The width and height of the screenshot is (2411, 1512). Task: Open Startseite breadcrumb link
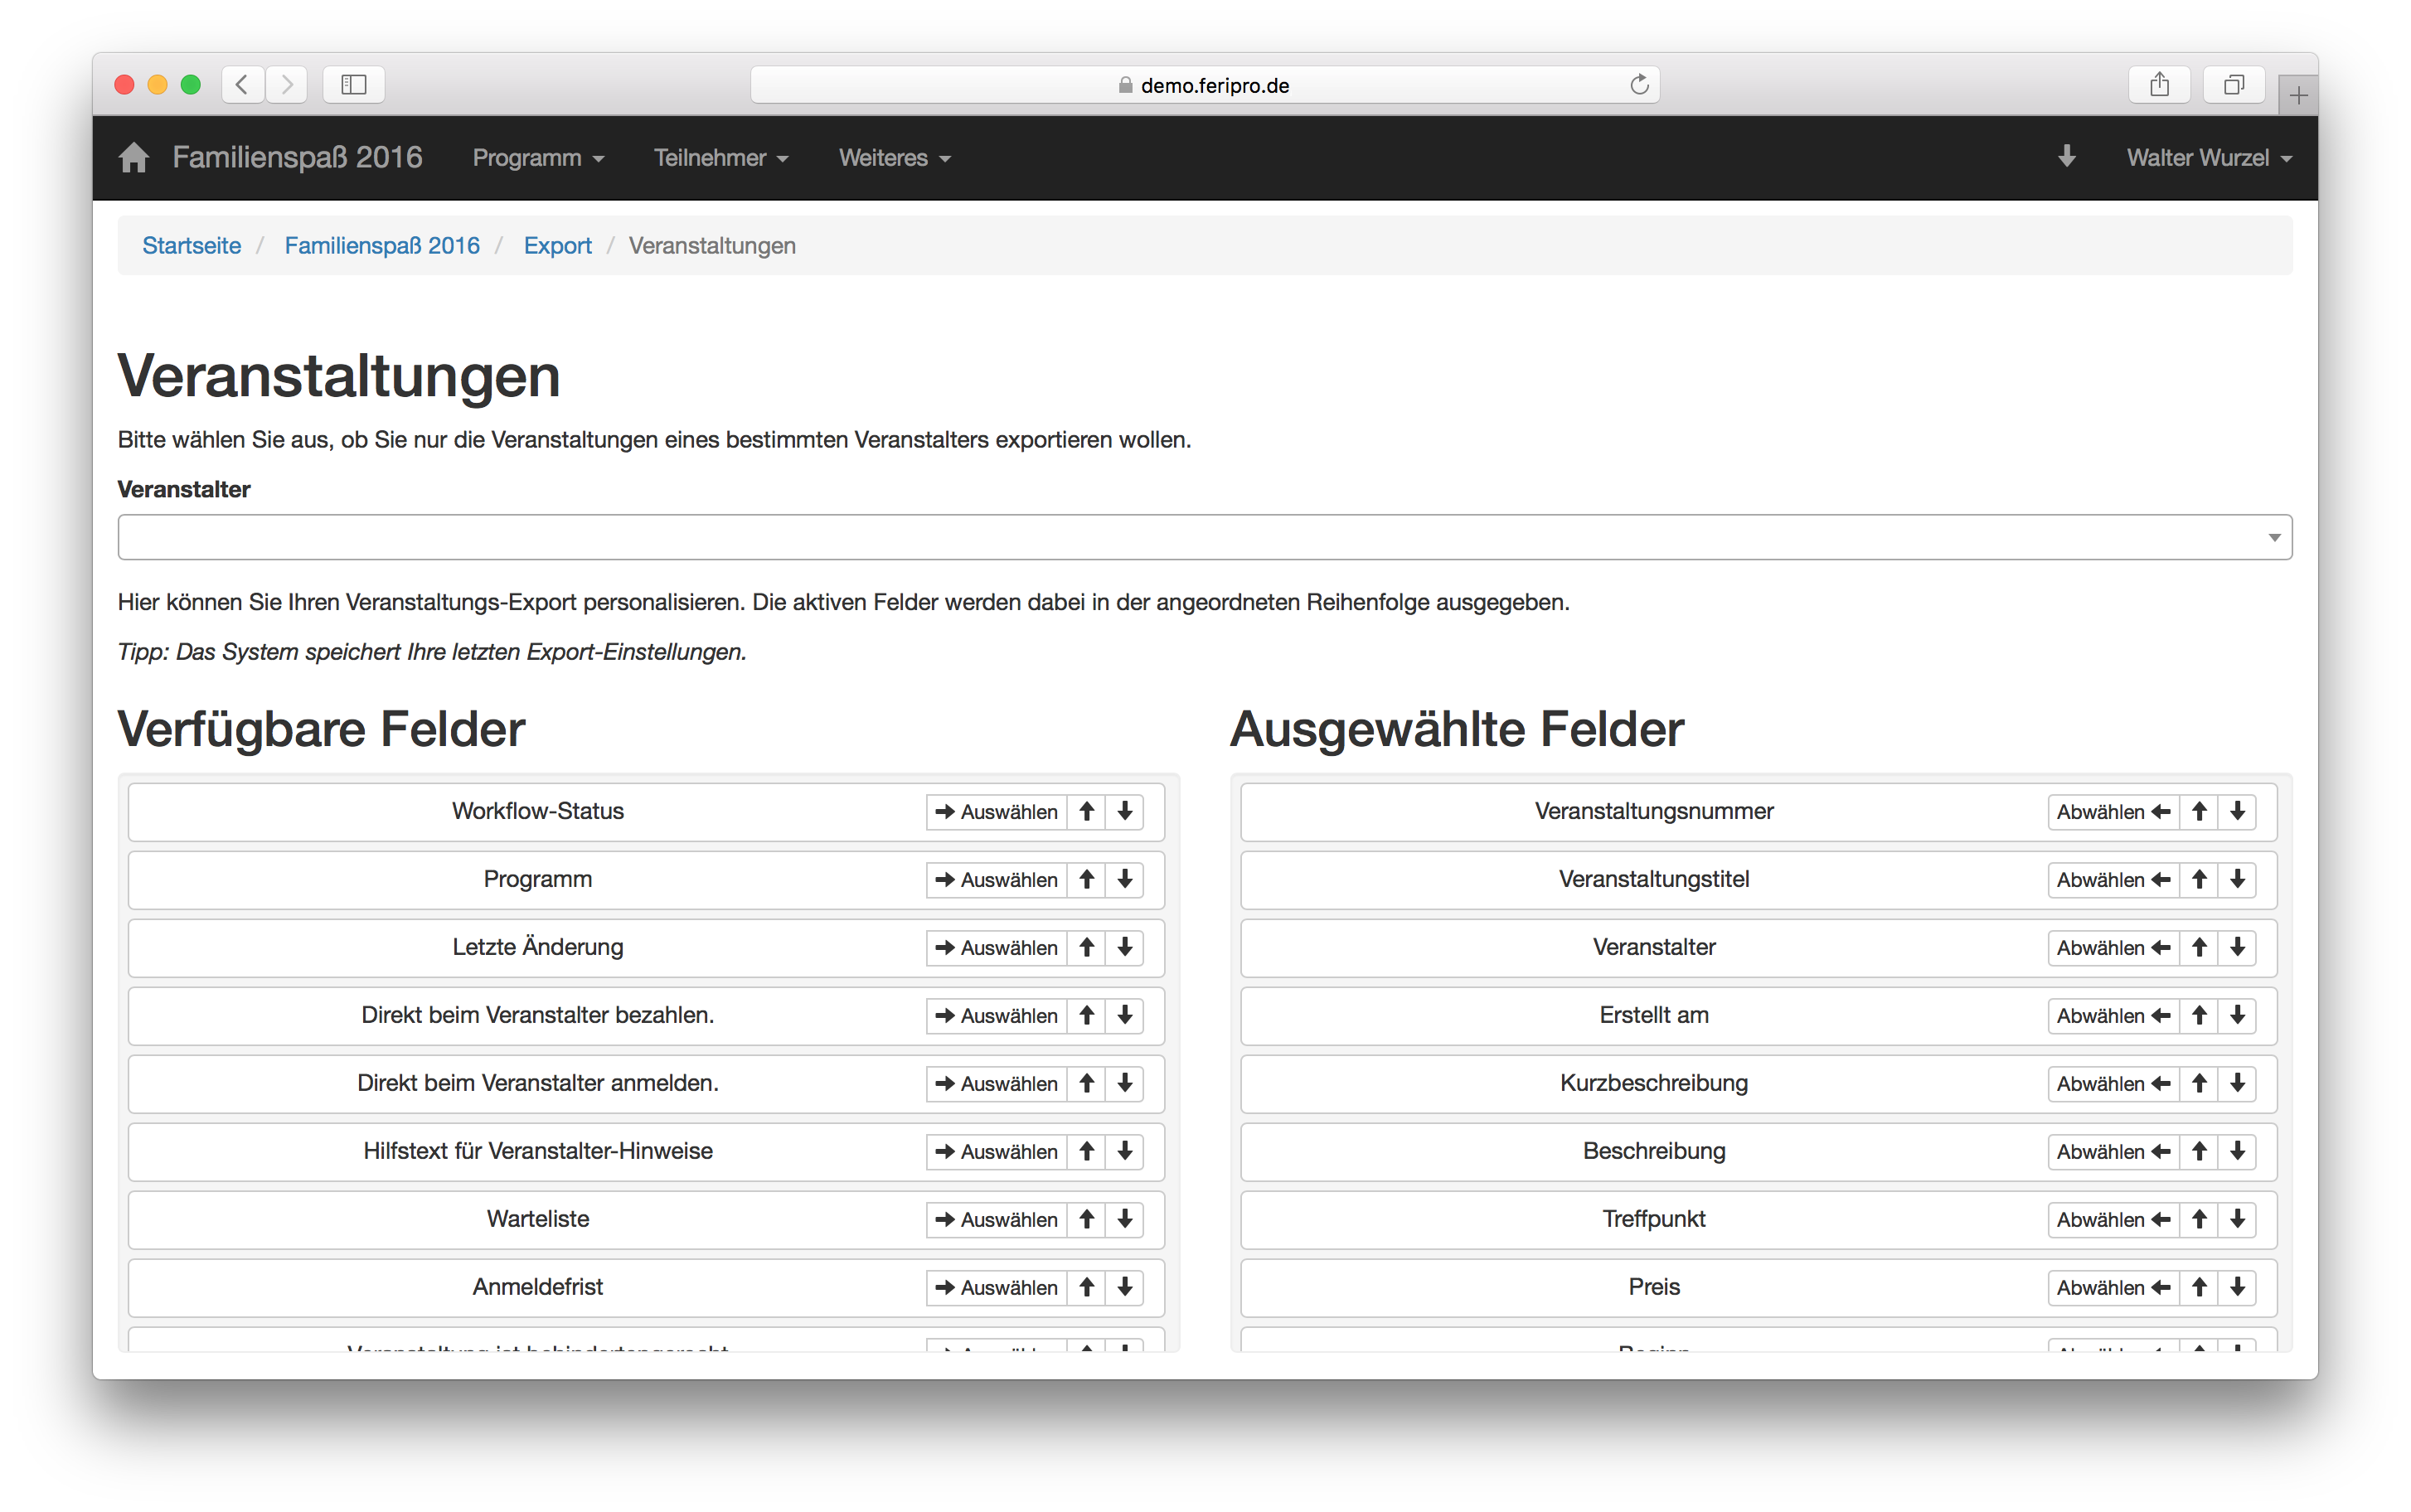(x=191, y=246)
